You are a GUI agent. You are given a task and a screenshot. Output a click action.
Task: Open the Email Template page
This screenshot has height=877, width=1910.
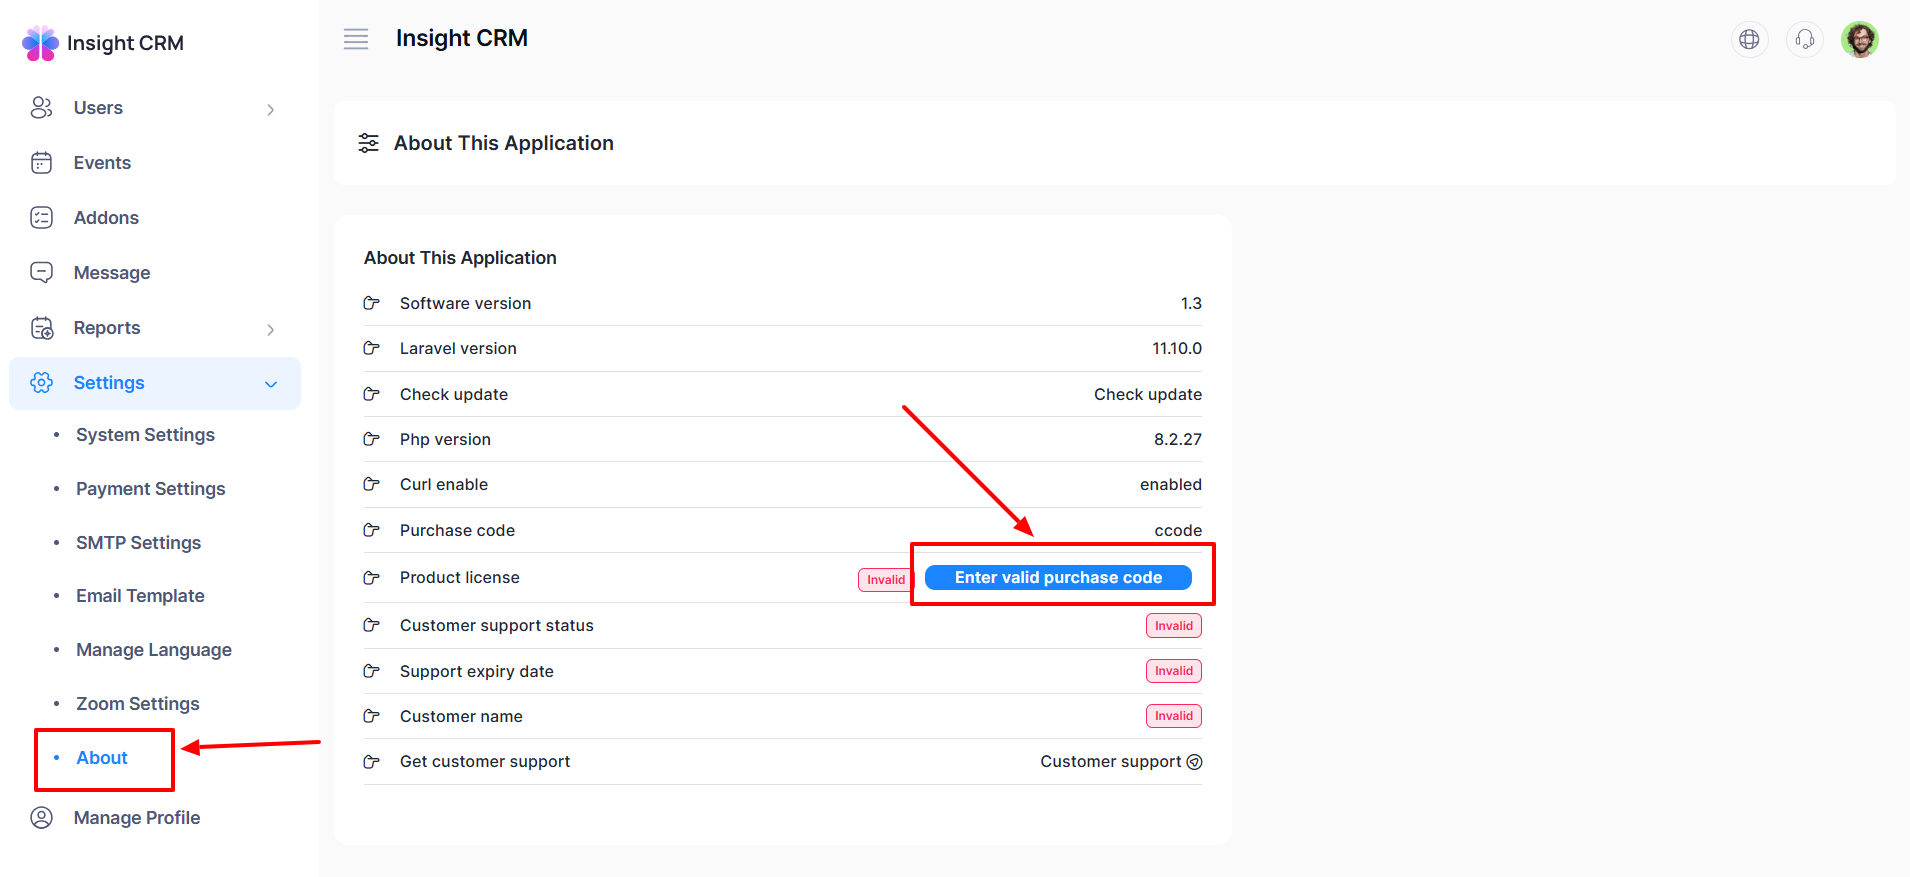click(140, 596)
